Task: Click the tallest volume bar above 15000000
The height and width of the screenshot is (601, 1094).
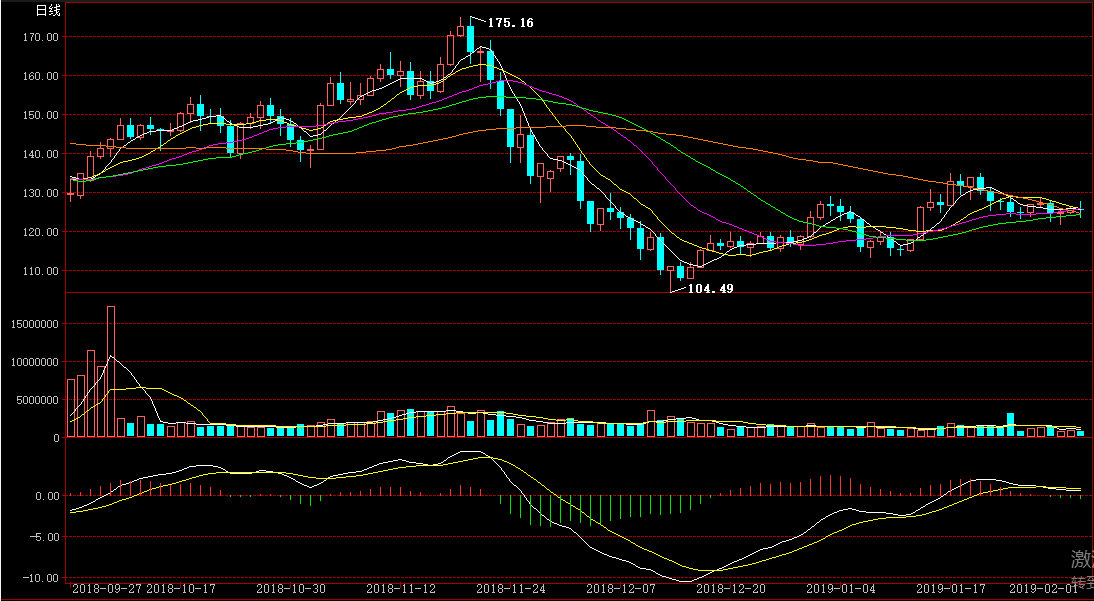Action: pyautogui.click(x=111, y=371)
